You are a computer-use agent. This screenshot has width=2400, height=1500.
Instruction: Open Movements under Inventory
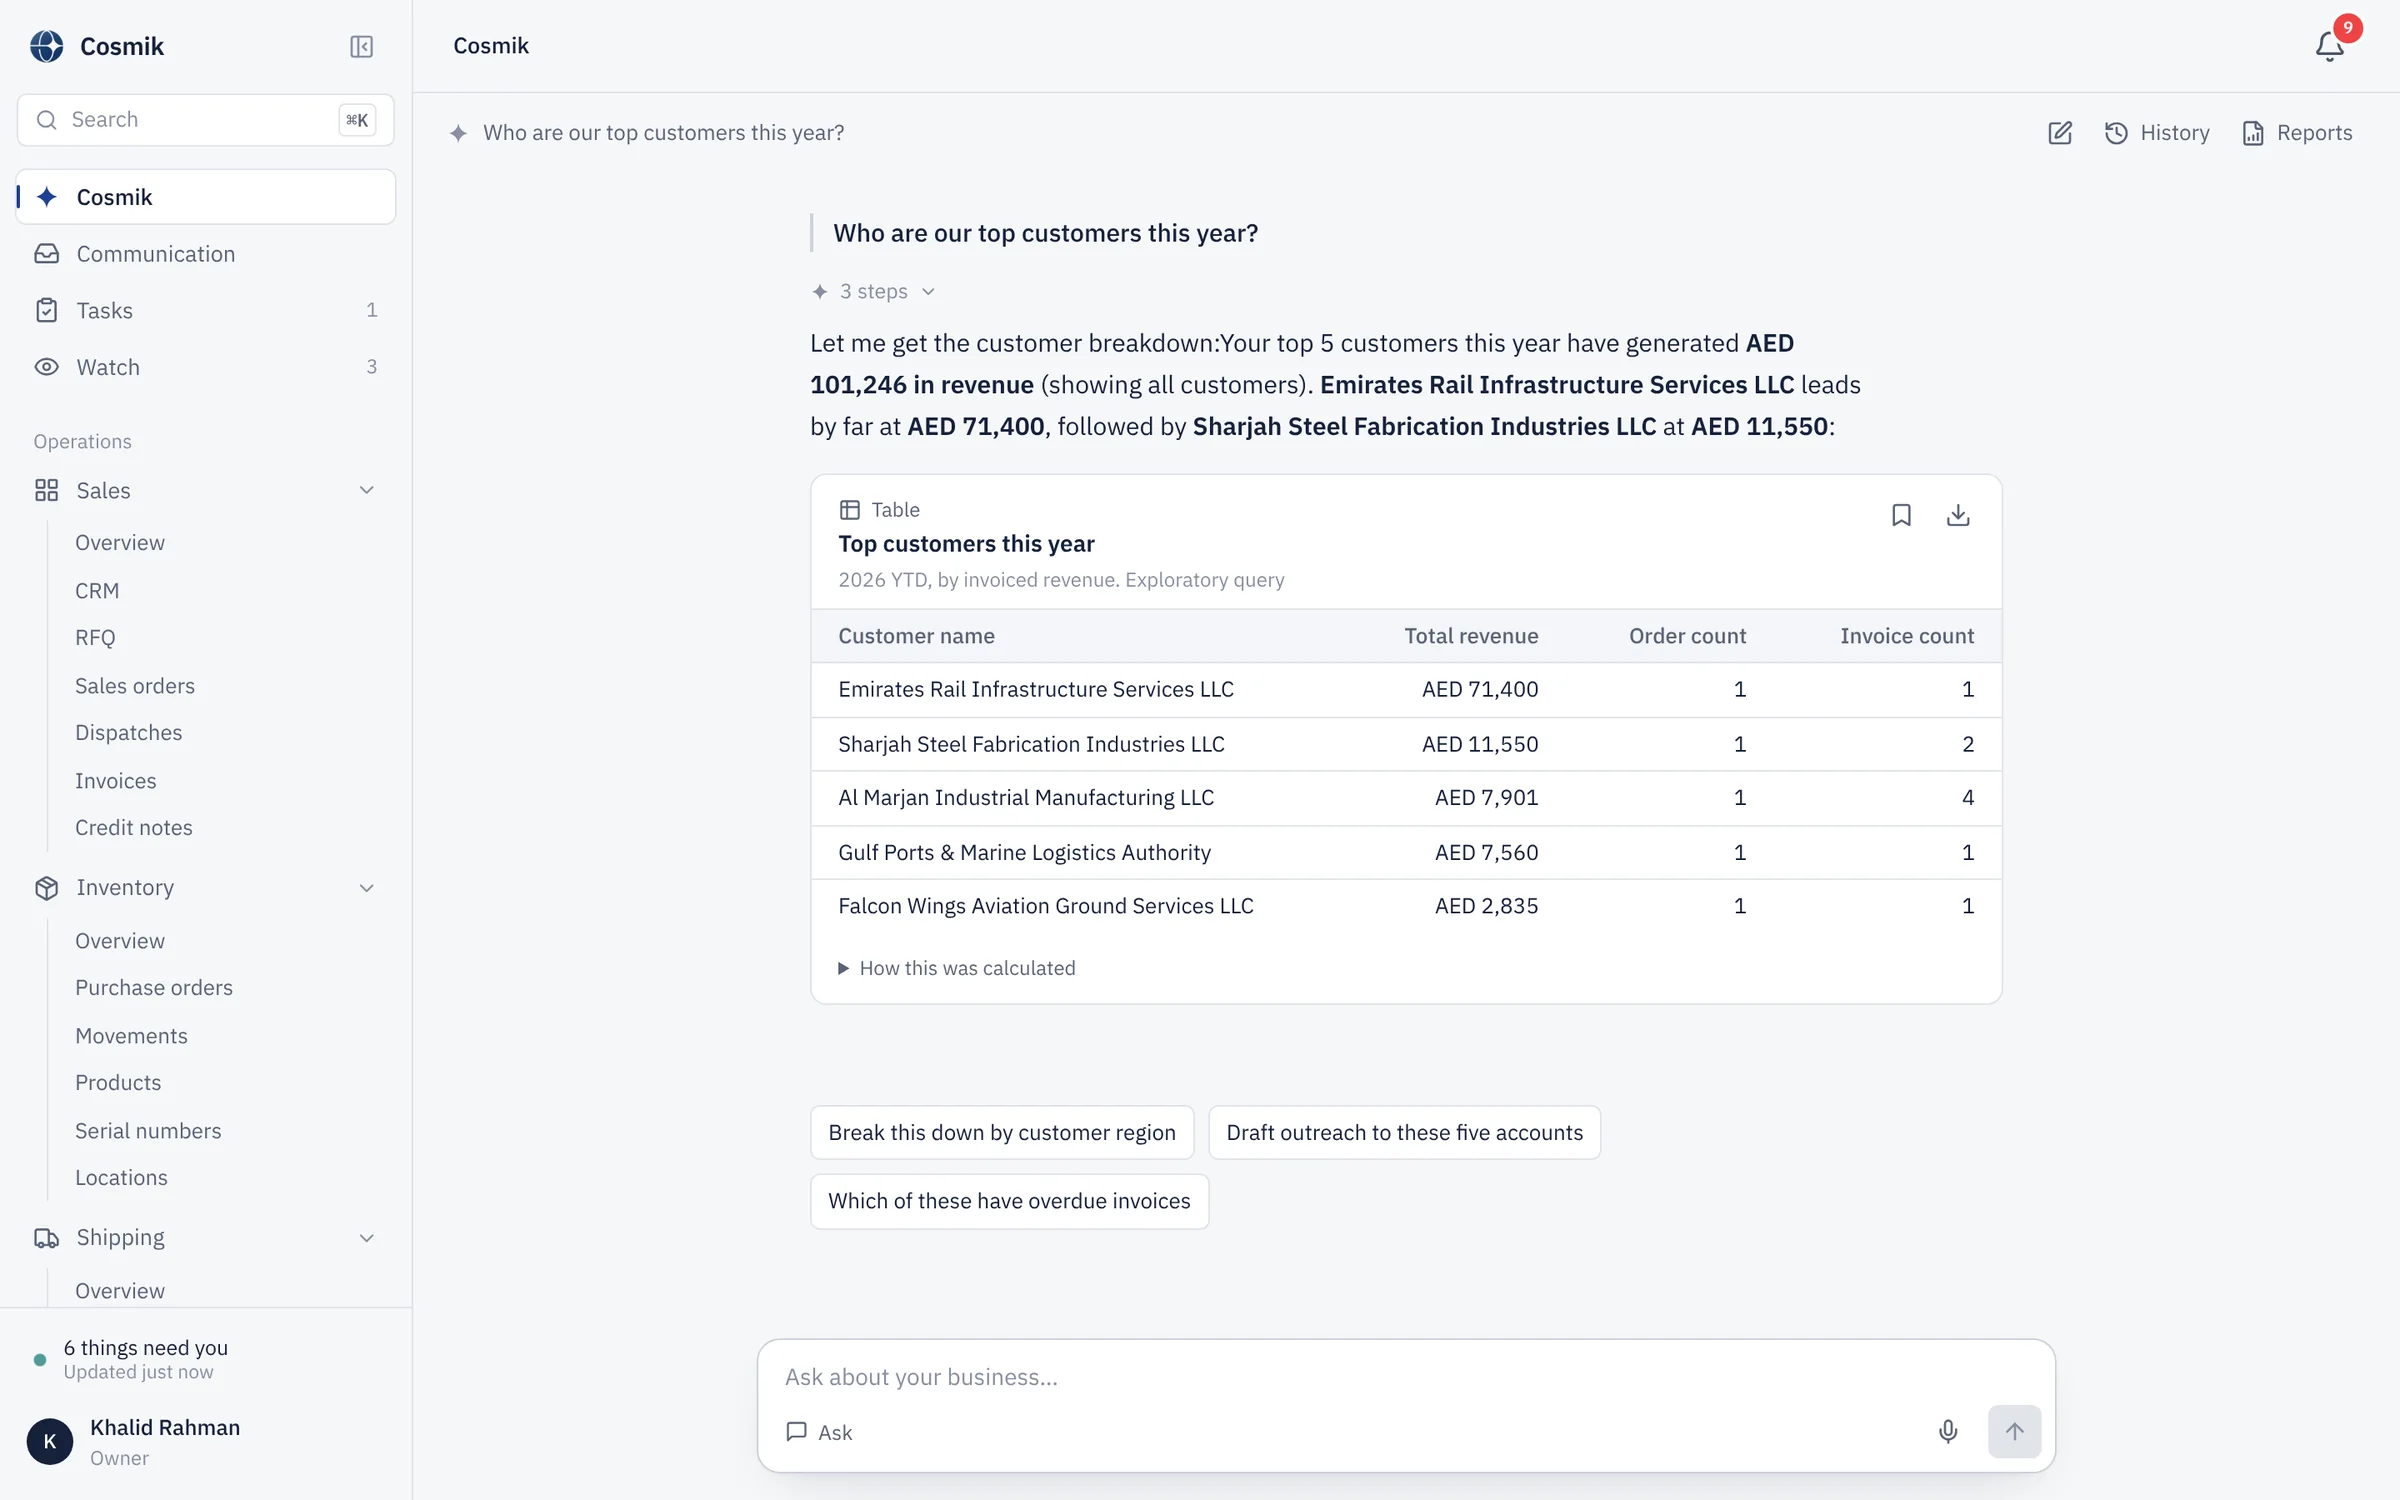[x=131, y=1036]
